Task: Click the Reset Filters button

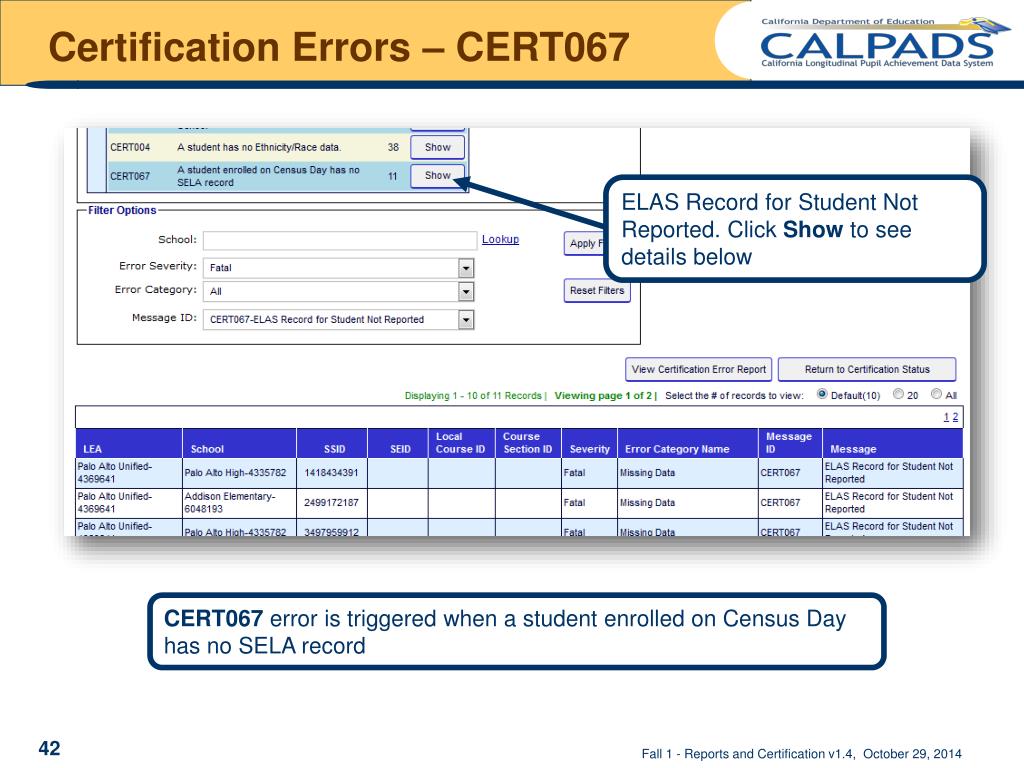Action: click(597, 291)
